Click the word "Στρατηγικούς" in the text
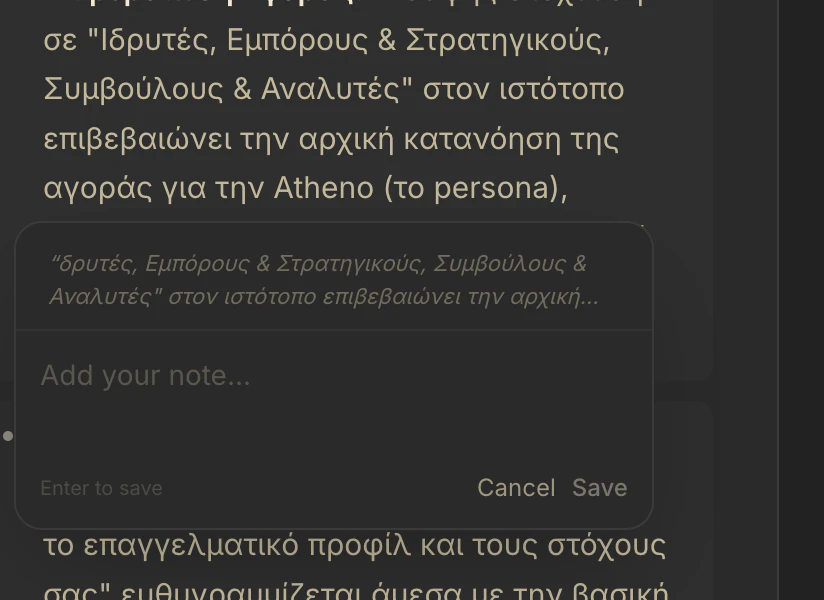The height and width of the screenshot is (600, 824). pyautogui.click(x=507, y=40)
